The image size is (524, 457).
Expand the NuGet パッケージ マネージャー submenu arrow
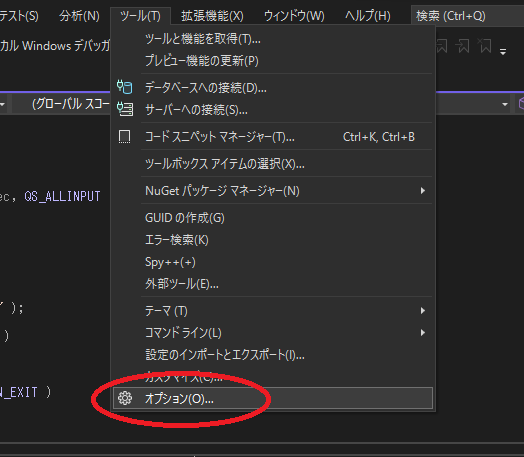point(423,191)
